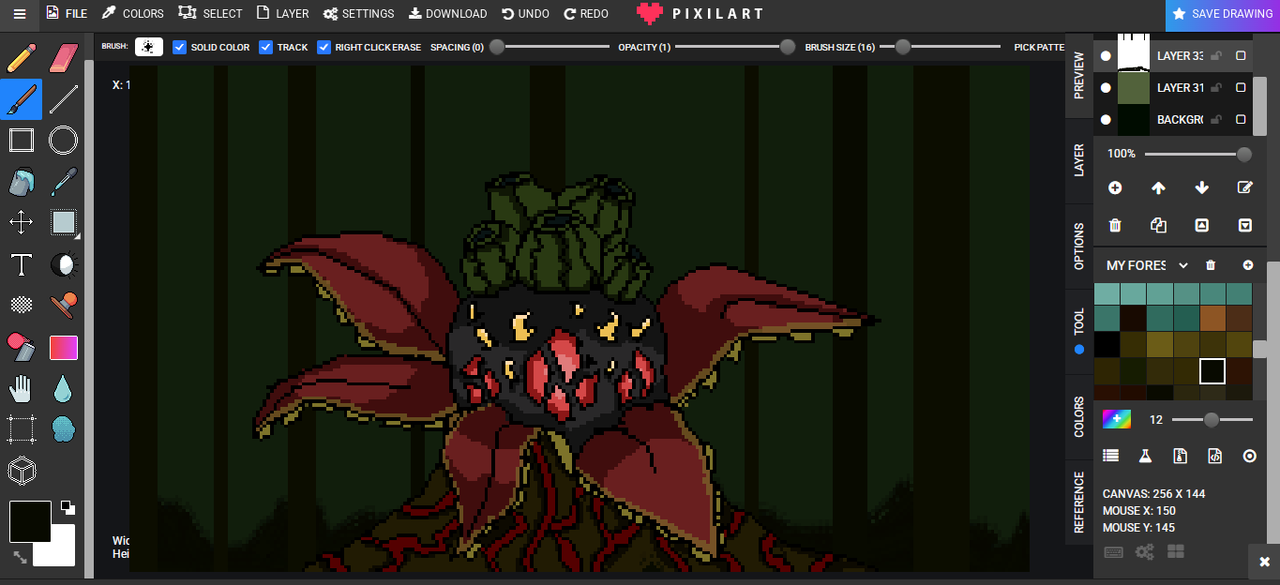Select the Circle shape tool

click(63, 140)
